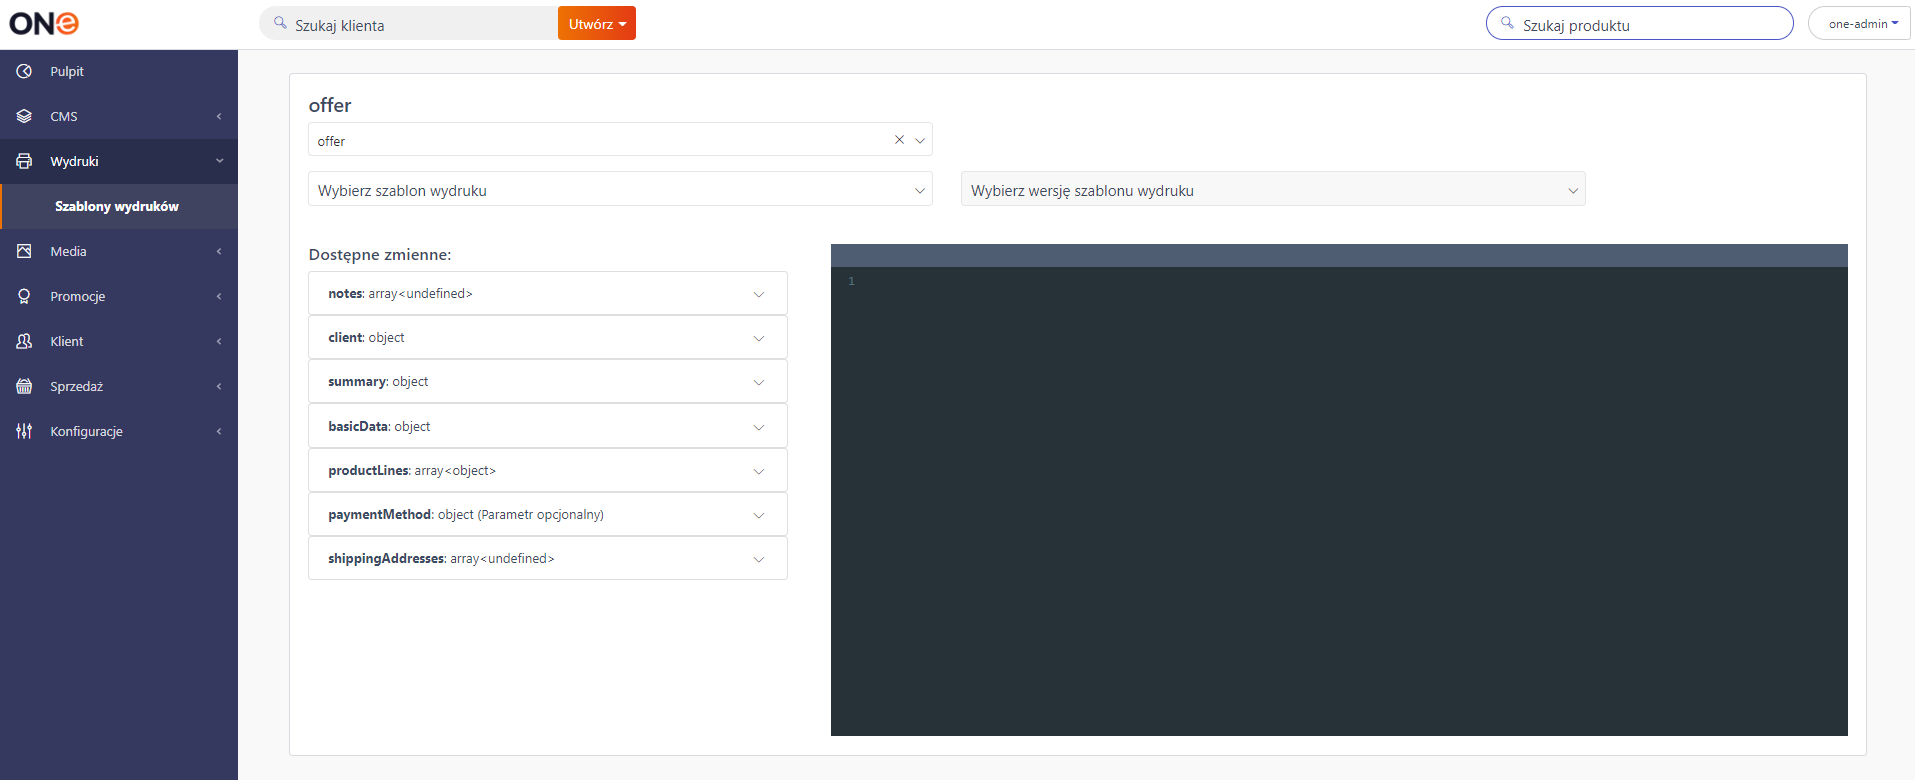Click the CMS layers icon
This screenshot has height=780, width=1915.
point(24,116)
